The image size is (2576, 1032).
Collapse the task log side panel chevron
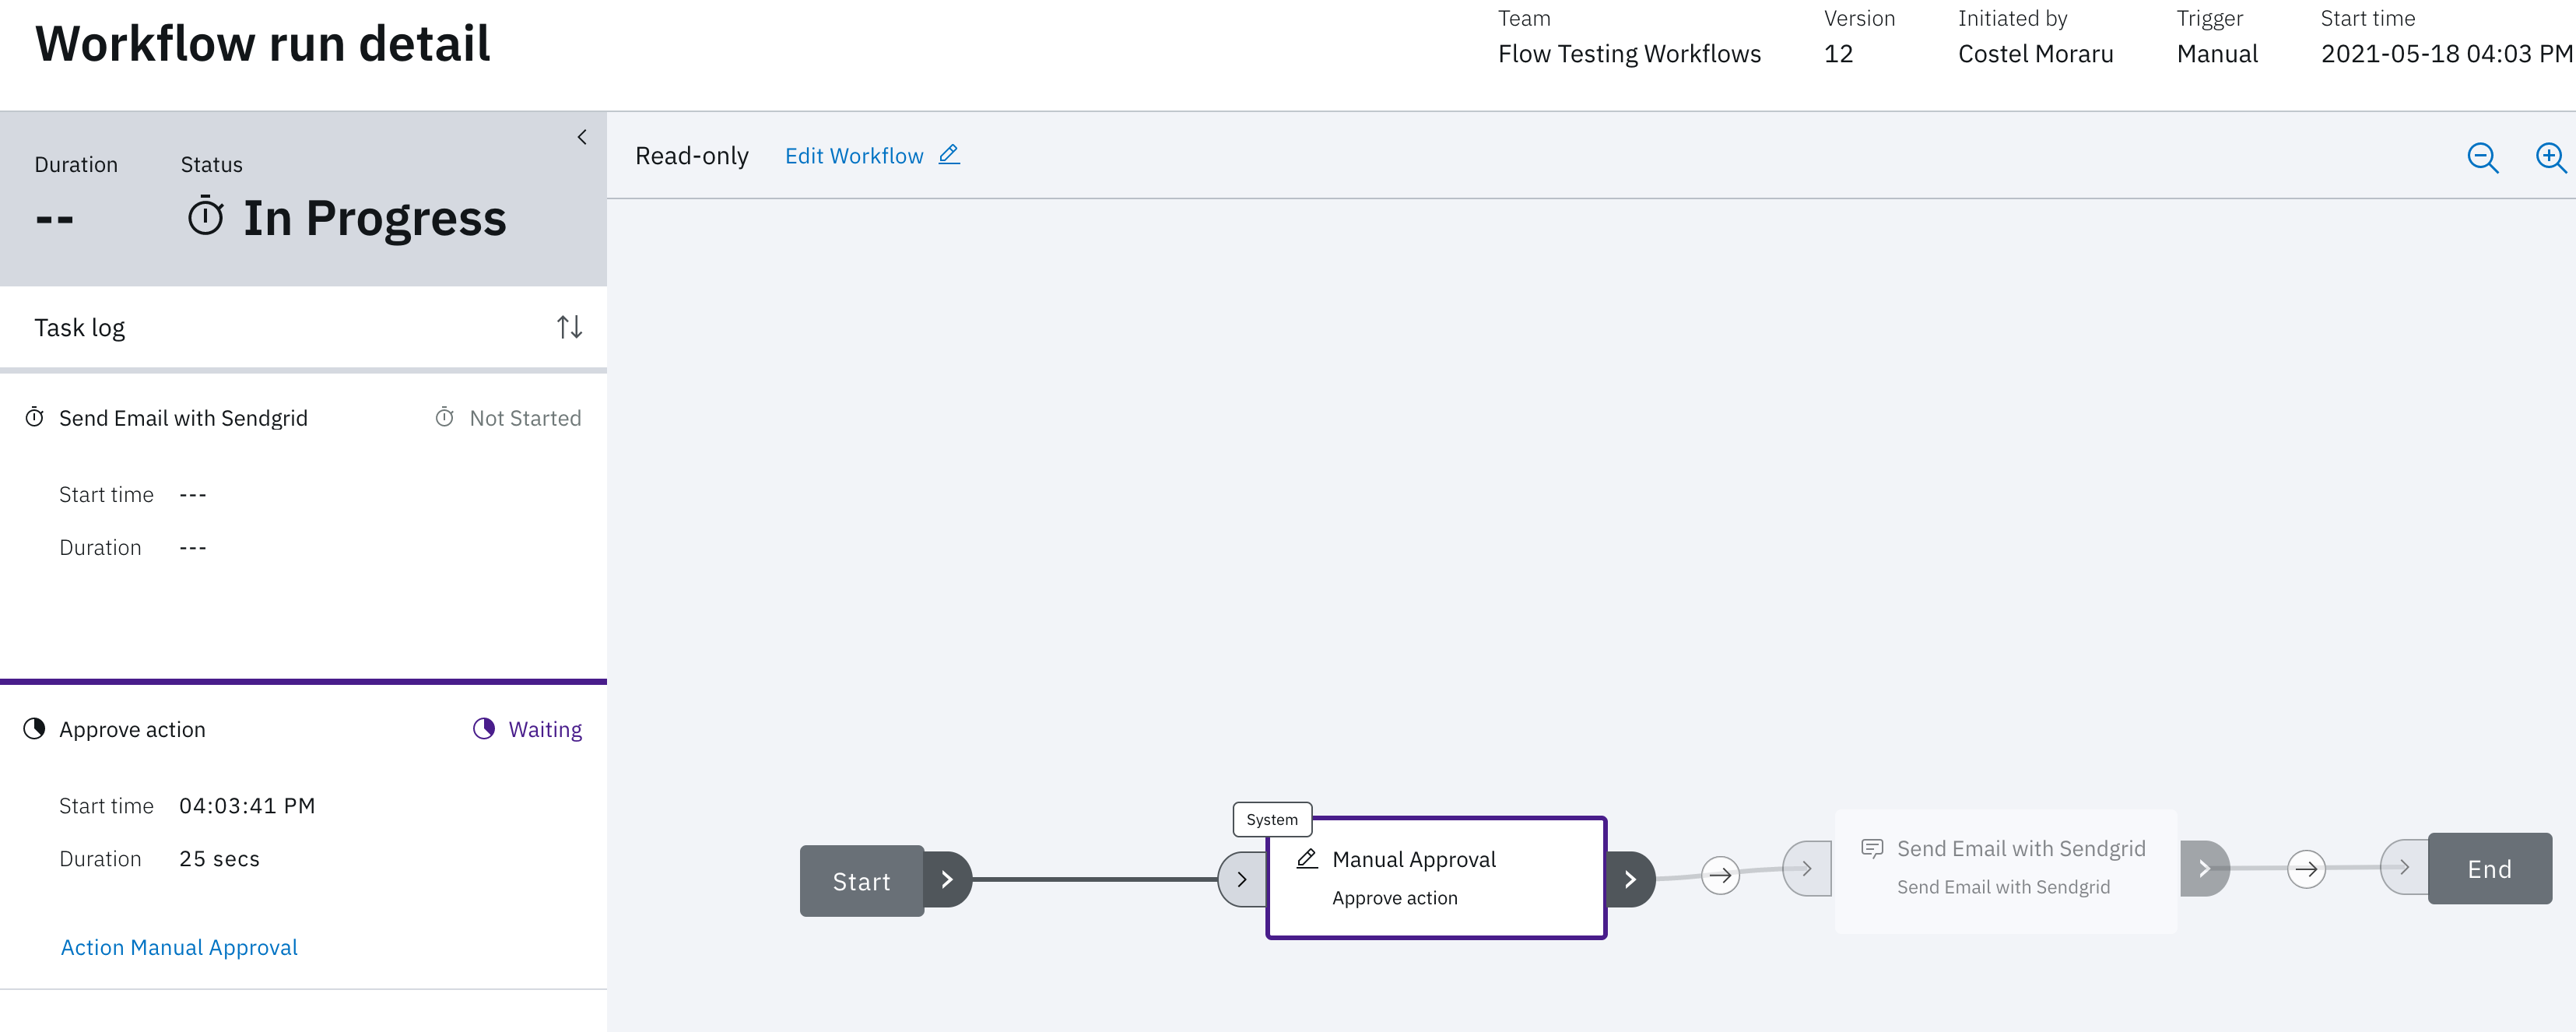click(582, 137)
